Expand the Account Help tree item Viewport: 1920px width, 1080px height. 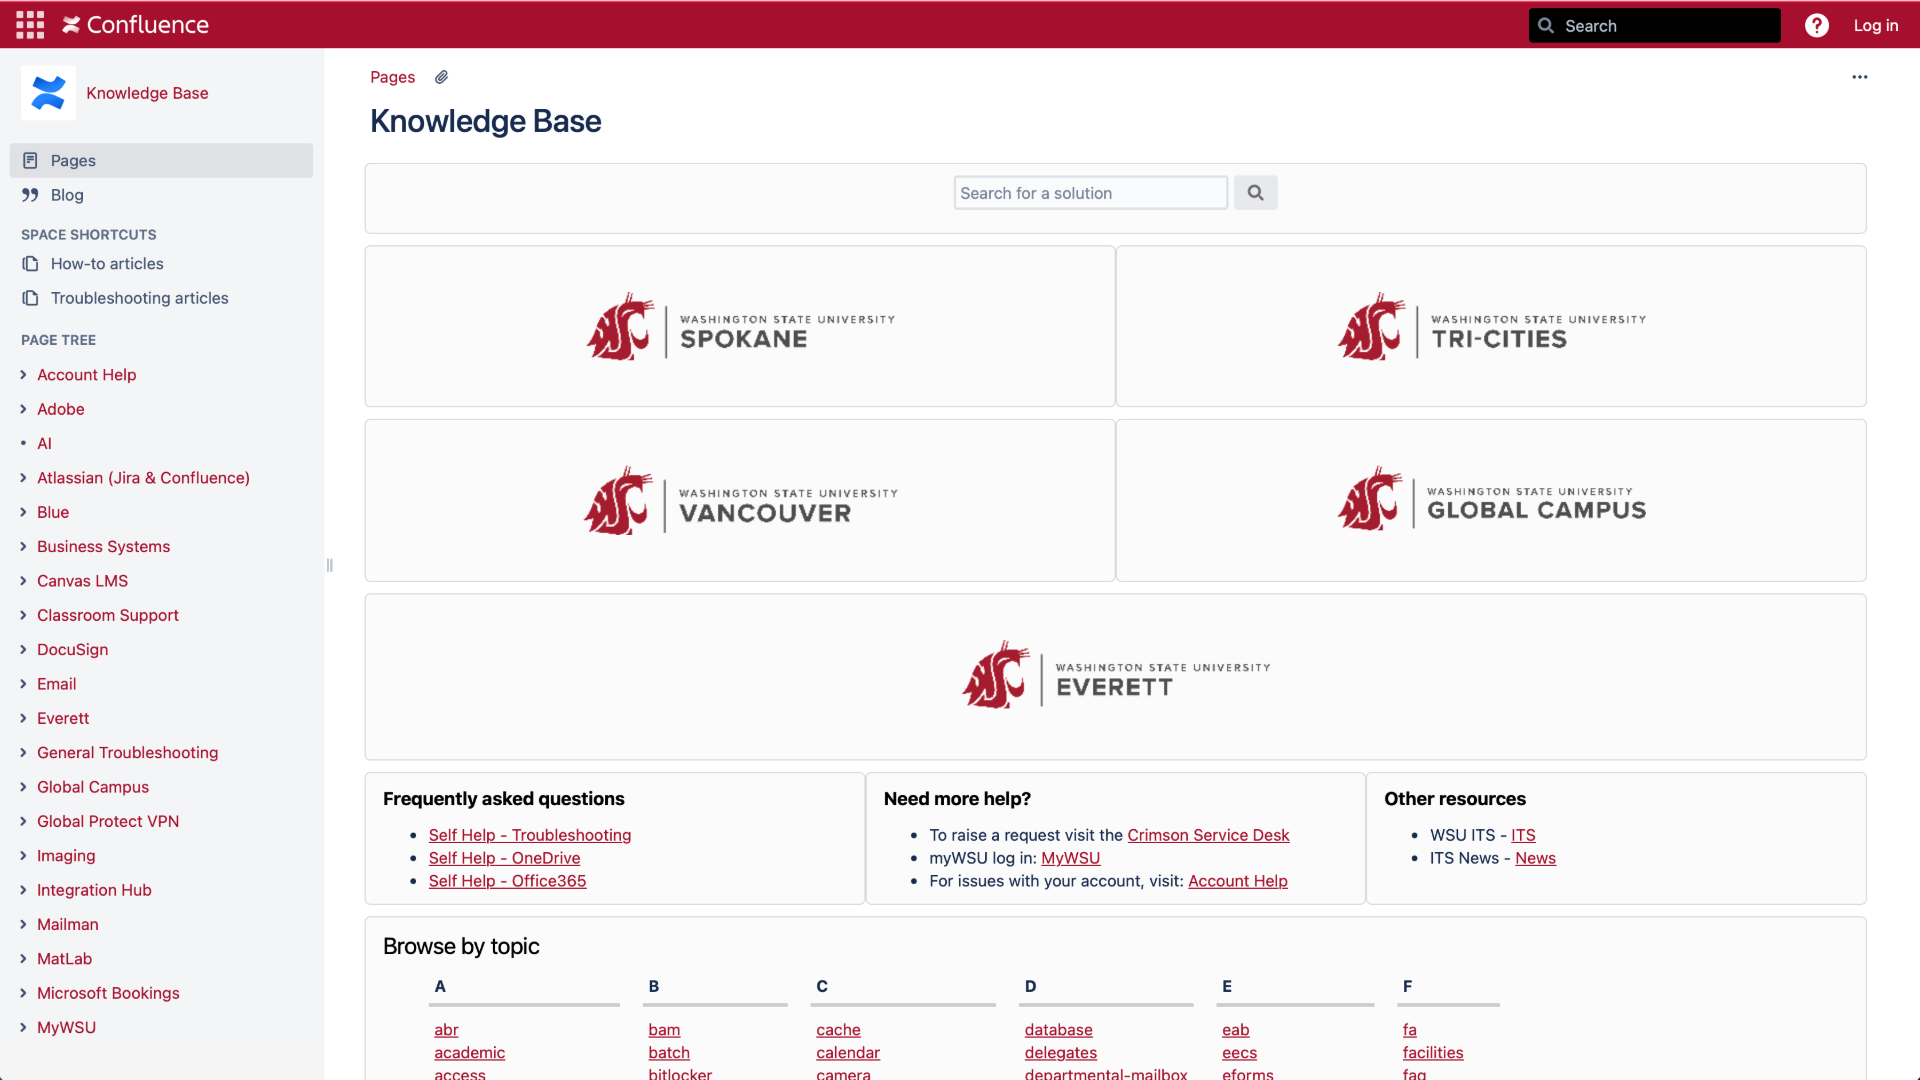[22, 375]
